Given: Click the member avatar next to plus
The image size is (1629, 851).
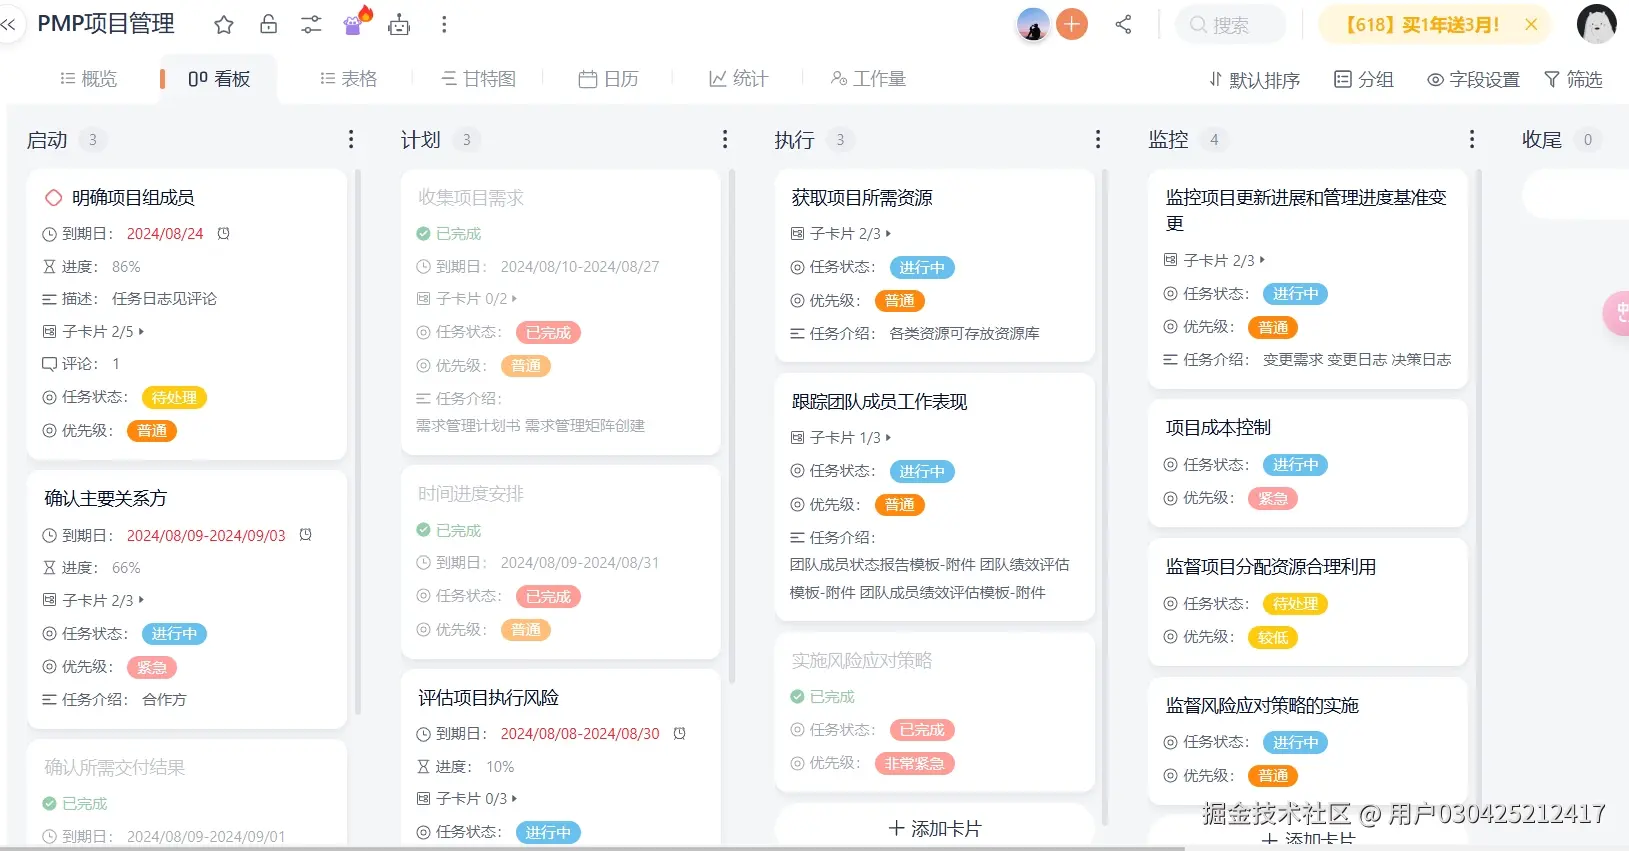Looking at the screenshot, I should pos(1033,24).
